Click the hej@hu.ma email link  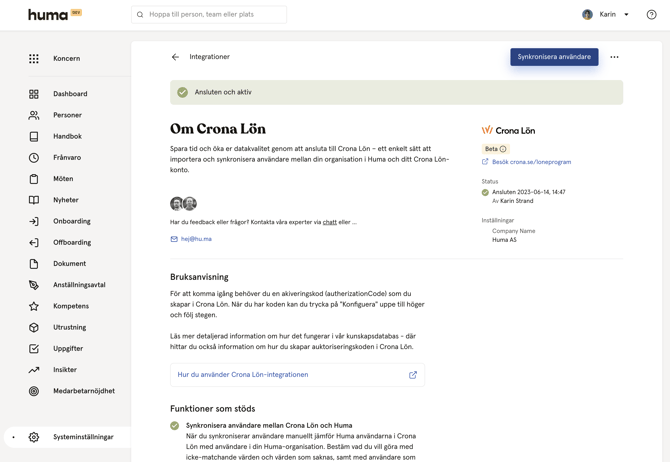[196, 239]
